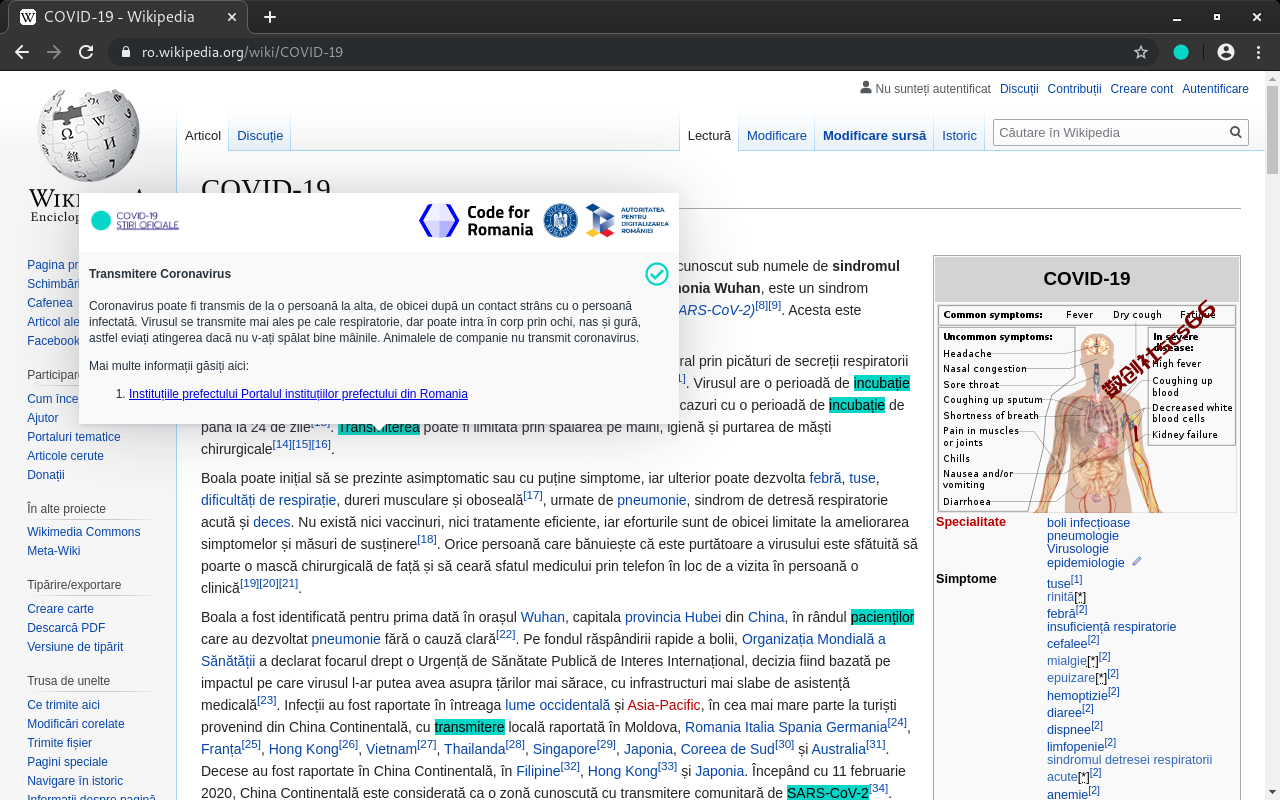Open the Modificare tab
The width and height of the screenshot is (1280, 800).
tap(777, 135)
